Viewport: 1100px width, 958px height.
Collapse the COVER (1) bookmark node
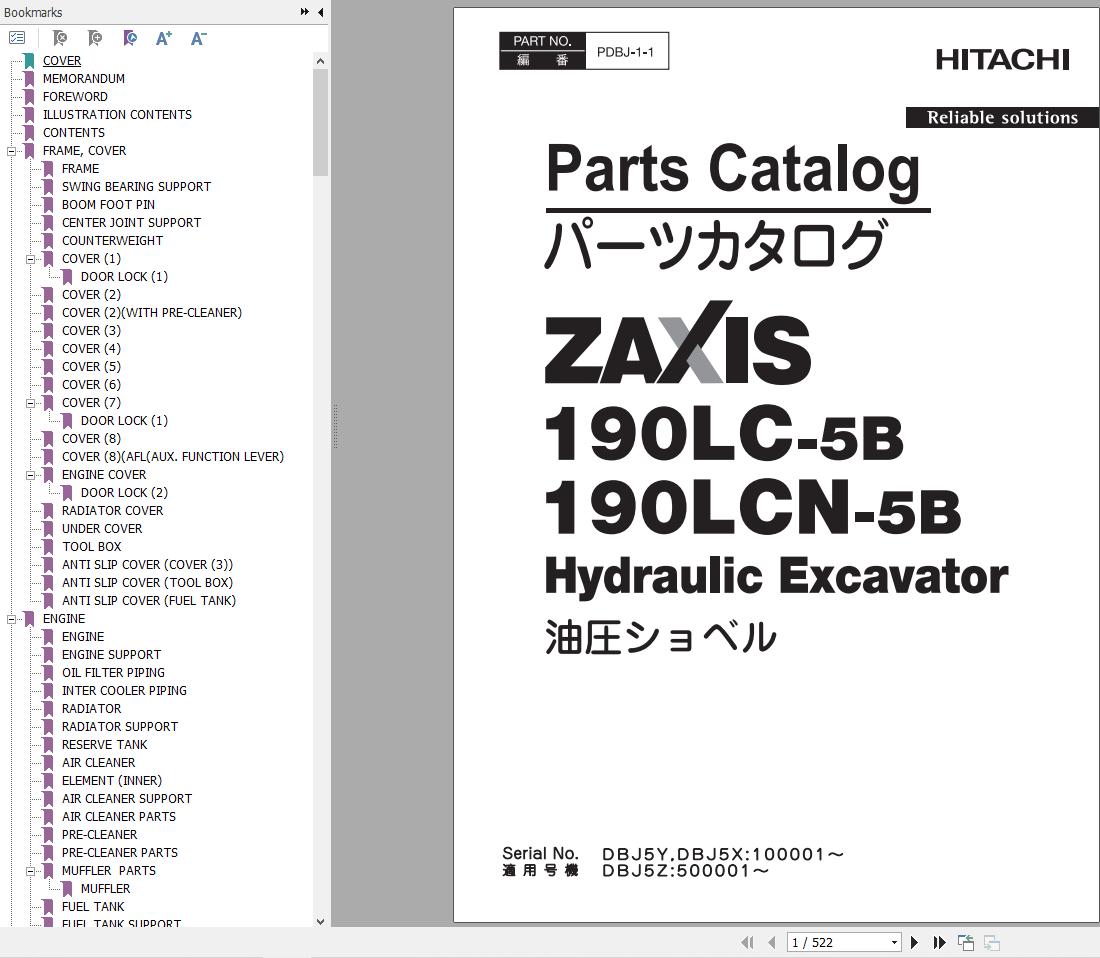[30, 259]
